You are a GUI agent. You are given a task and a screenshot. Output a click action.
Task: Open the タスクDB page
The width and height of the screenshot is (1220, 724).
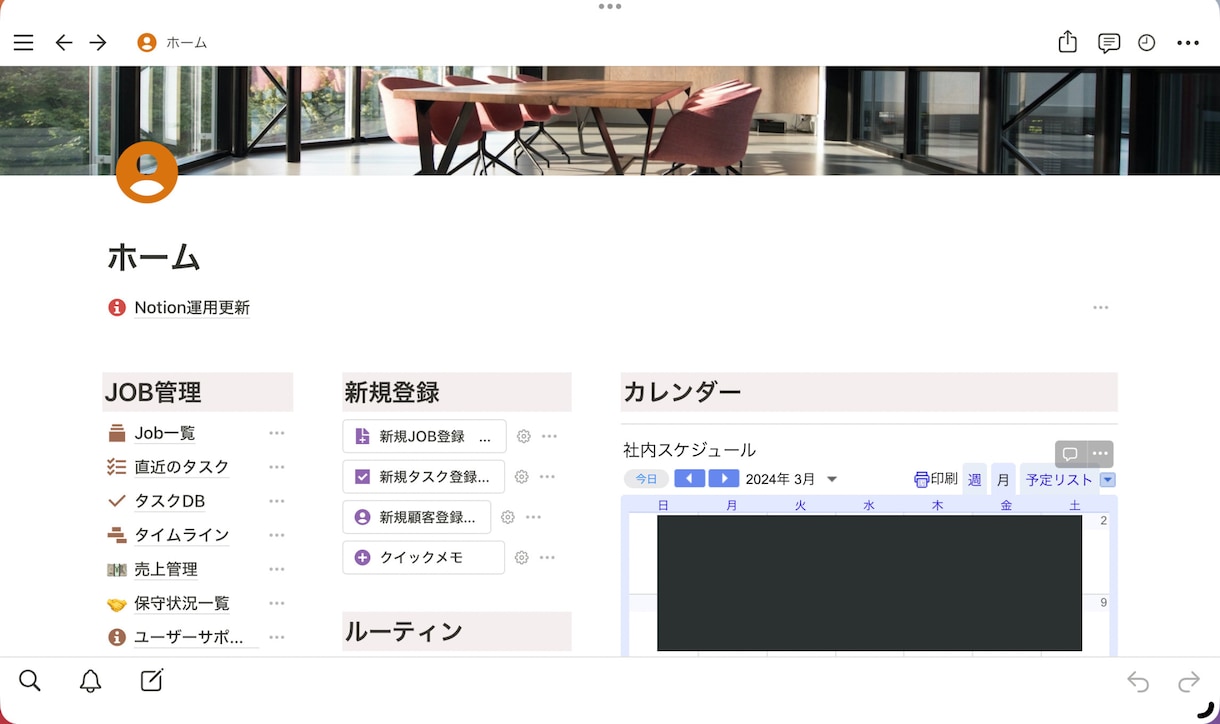click(x=170, y=501)
